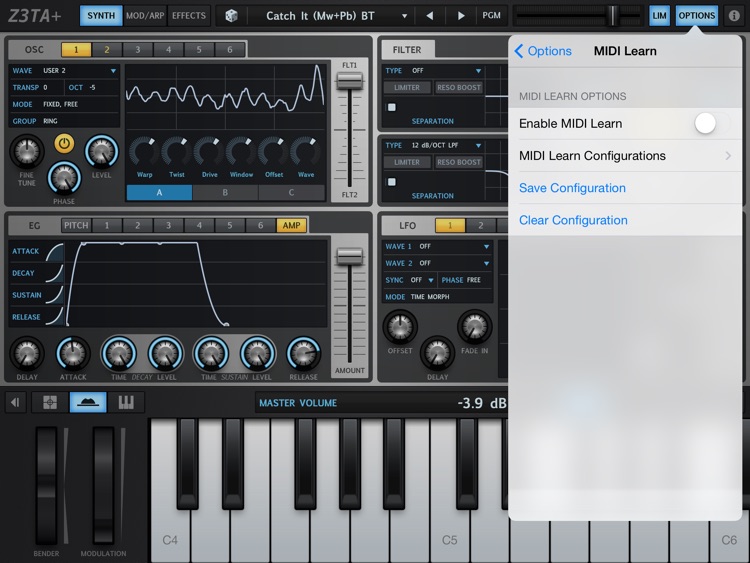Click the LFO Fade In knob

click(474, 327)
